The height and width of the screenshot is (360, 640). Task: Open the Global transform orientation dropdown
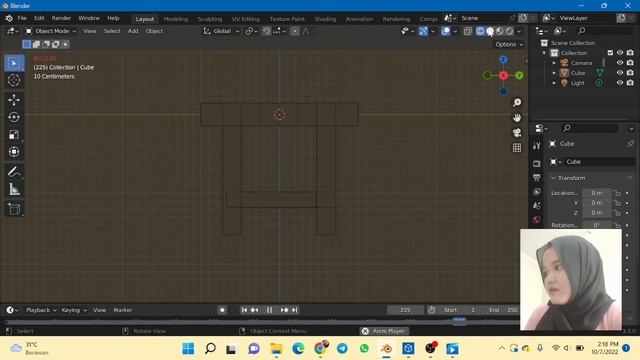[x=222, y=31]
